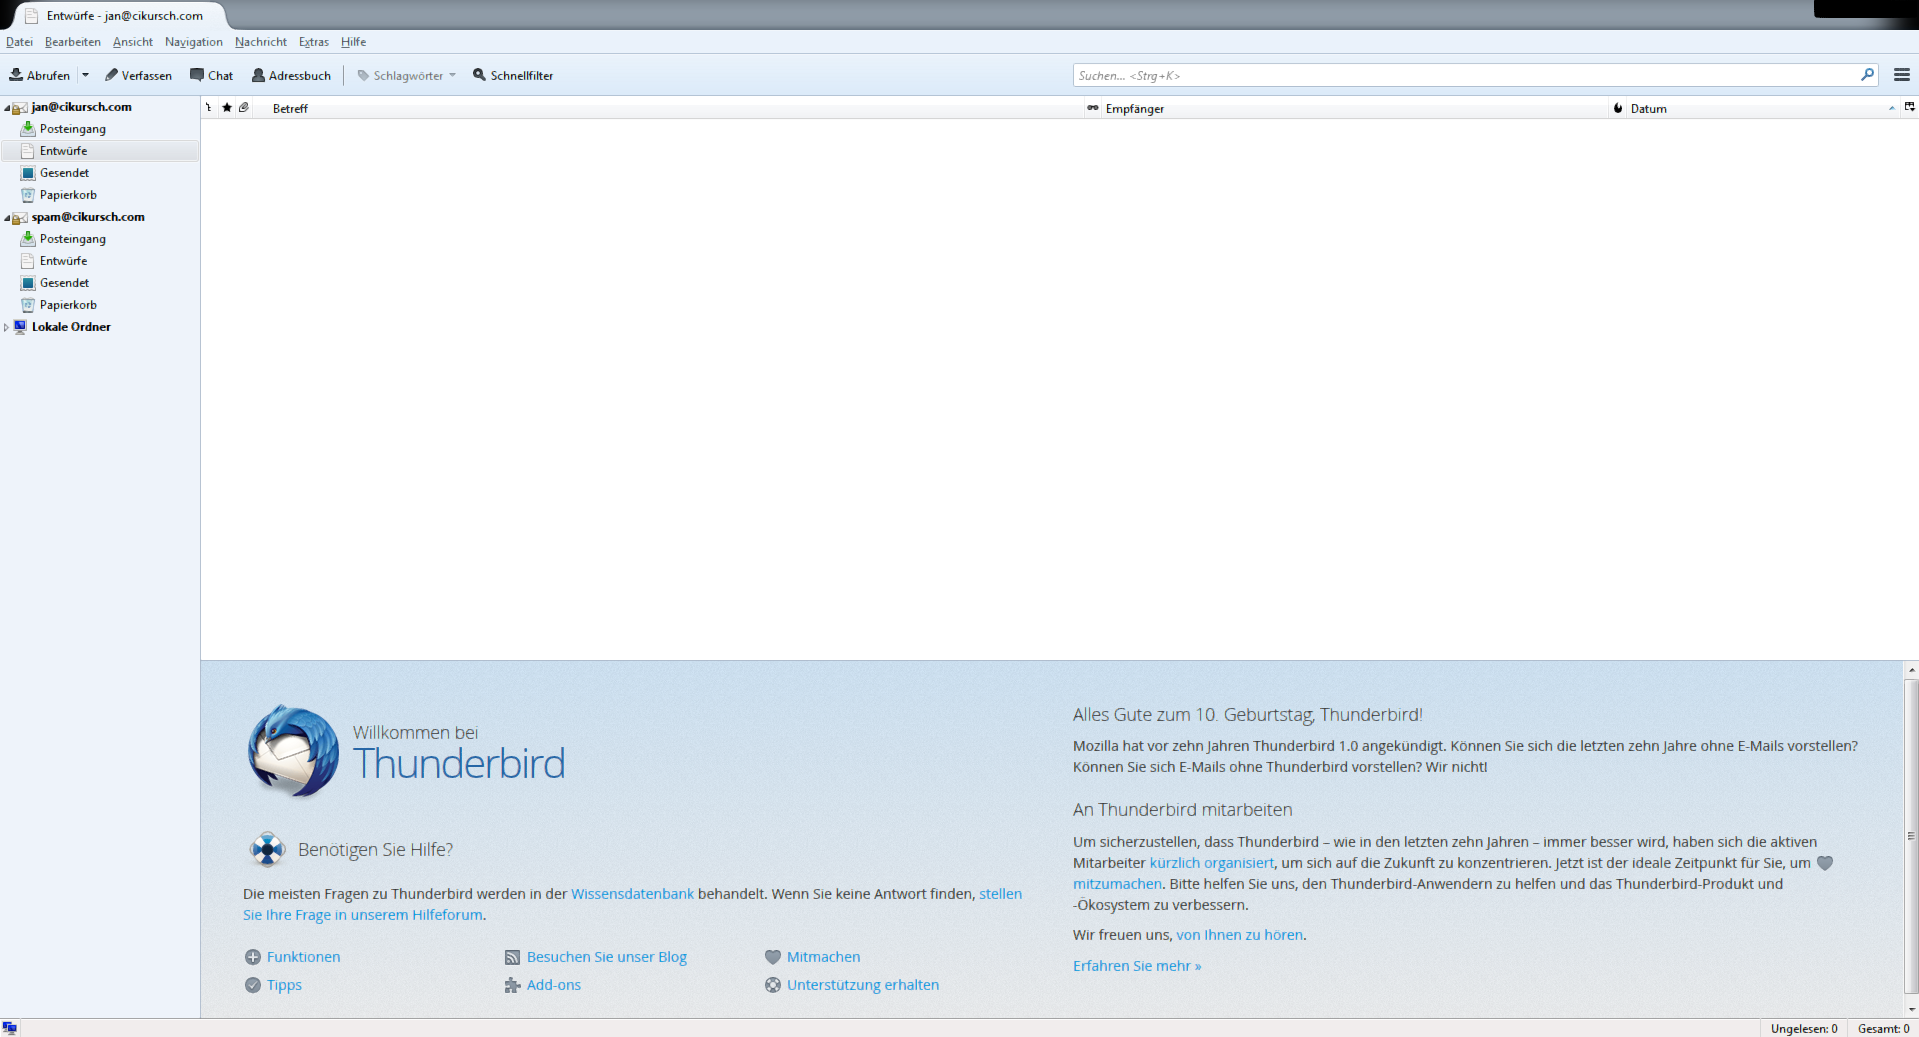
Task: Open the Abrufen dropdown arrow
Action: pyautogui.click(x=85, y=75)
